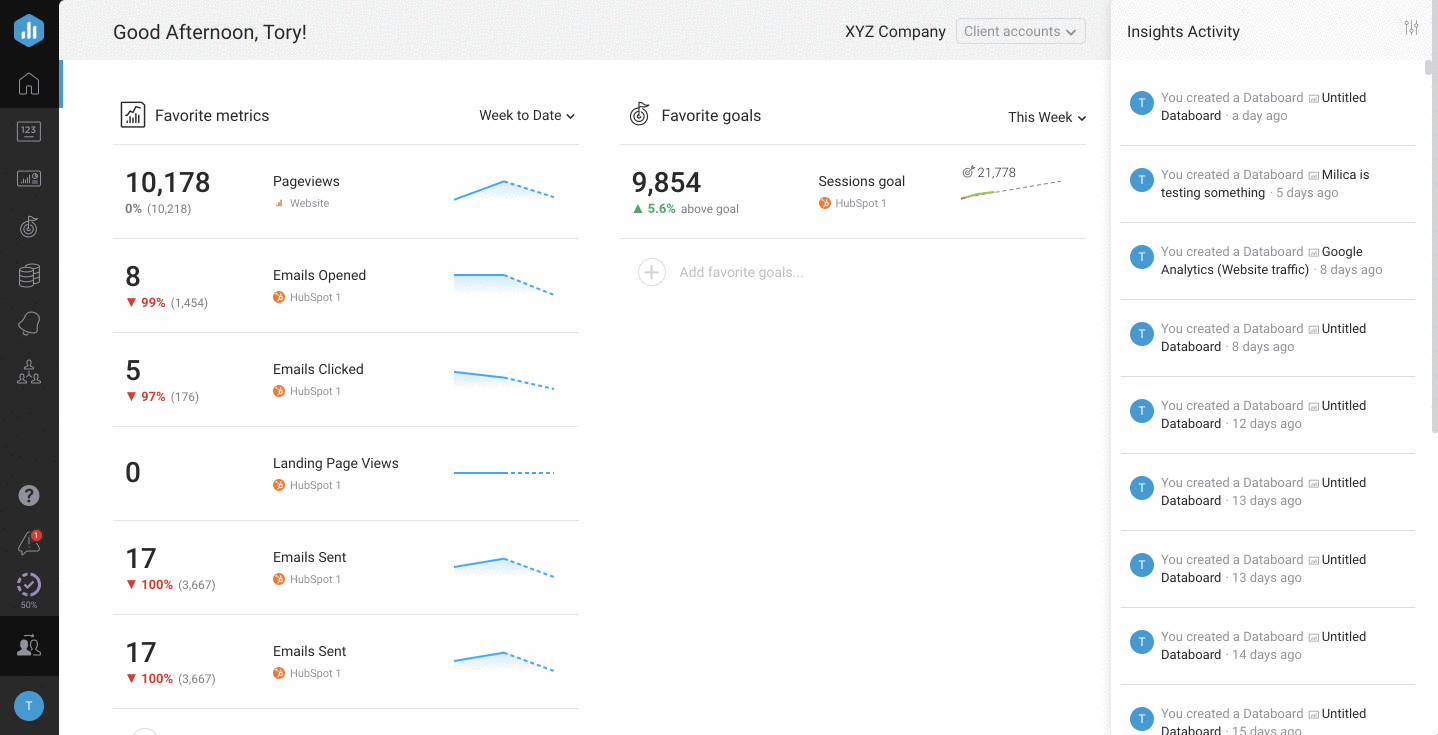This screenshot has height=735, width=1438.
Task: Open Data Sources database icon
Action: pyautogui.click(x=29, y=276)
